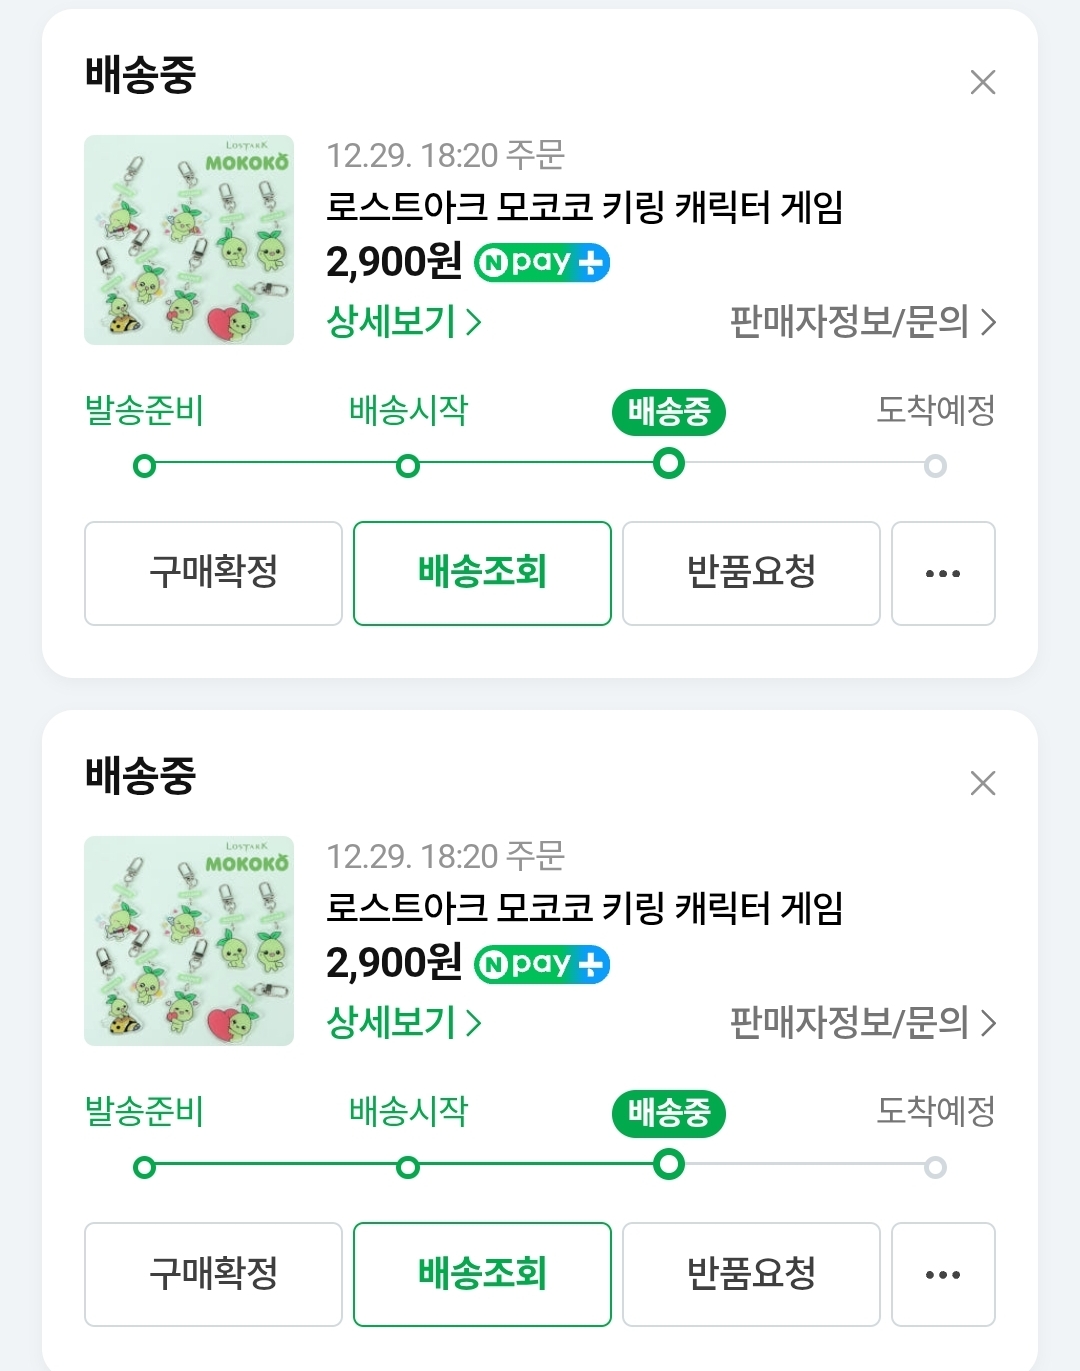Screen dimensions: 1080x1371
Task: Open 판매자정보/문의 in the top card
Action: (862, 322)
